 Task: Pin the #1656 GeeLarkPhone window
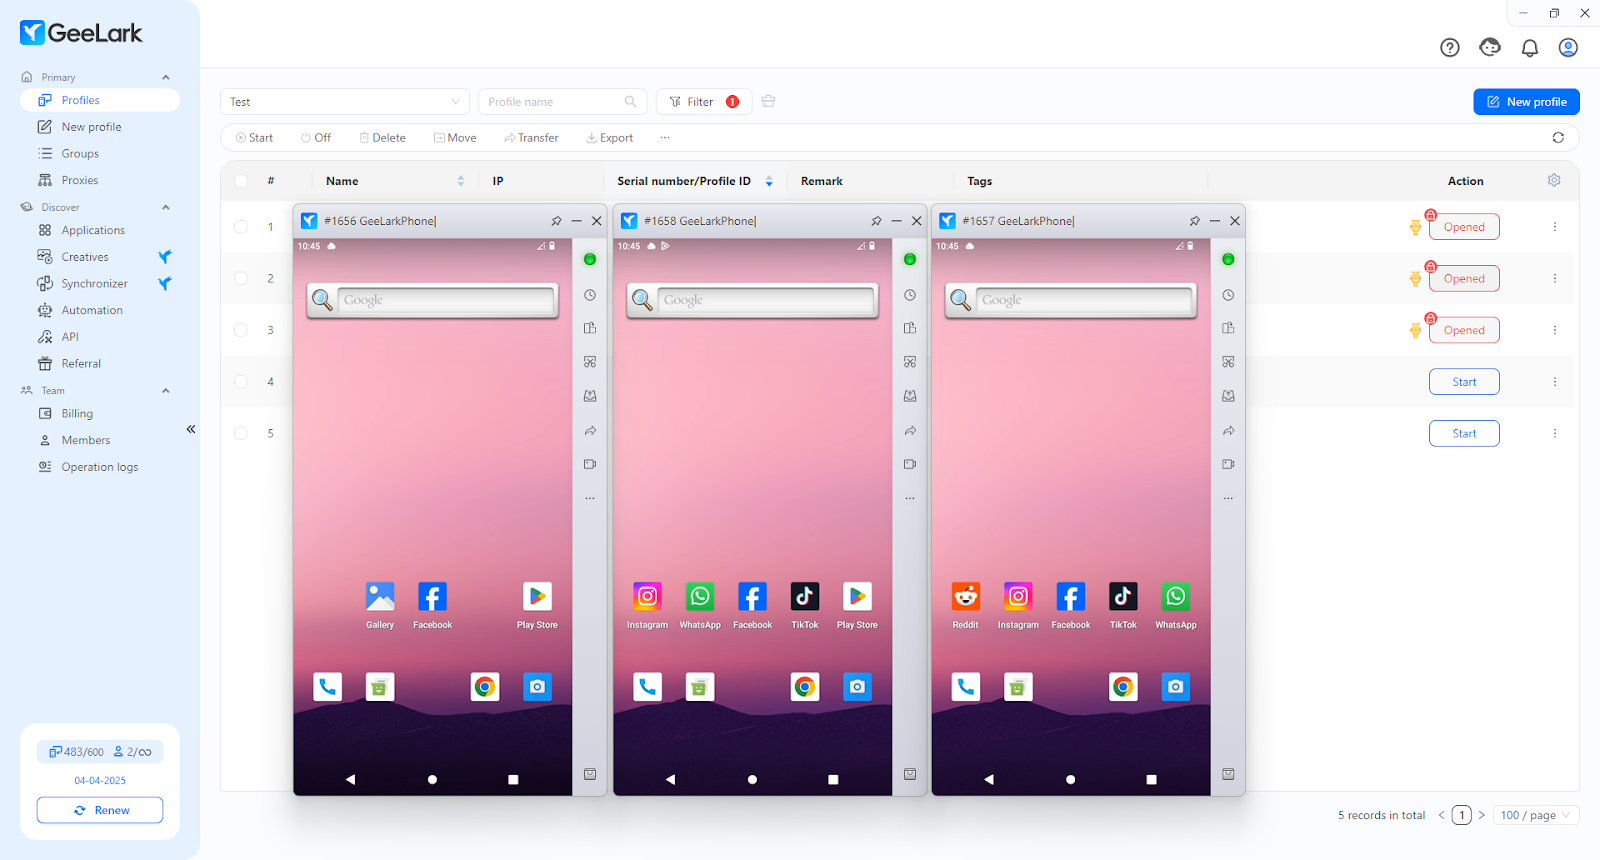[556, 221]
